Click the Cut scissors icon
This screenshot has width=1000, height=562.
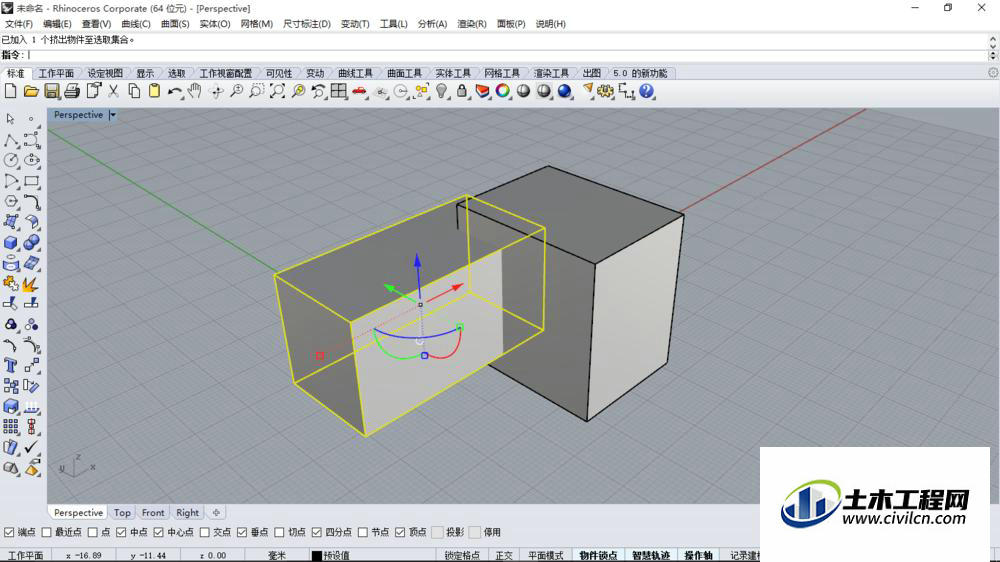(x=114, y=91)
